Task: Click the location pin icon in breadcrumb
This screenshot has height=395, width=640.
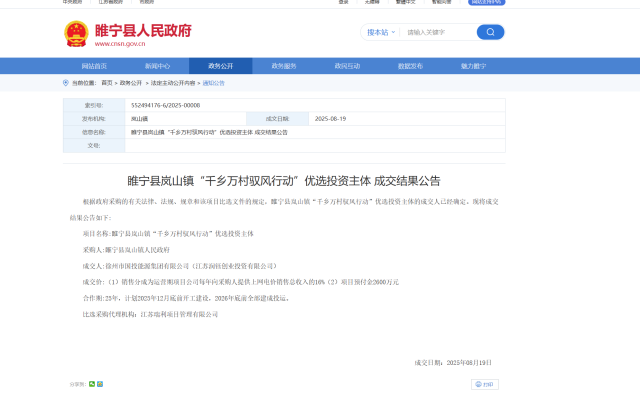Action: pyautogui.click(x=66, y=83)
